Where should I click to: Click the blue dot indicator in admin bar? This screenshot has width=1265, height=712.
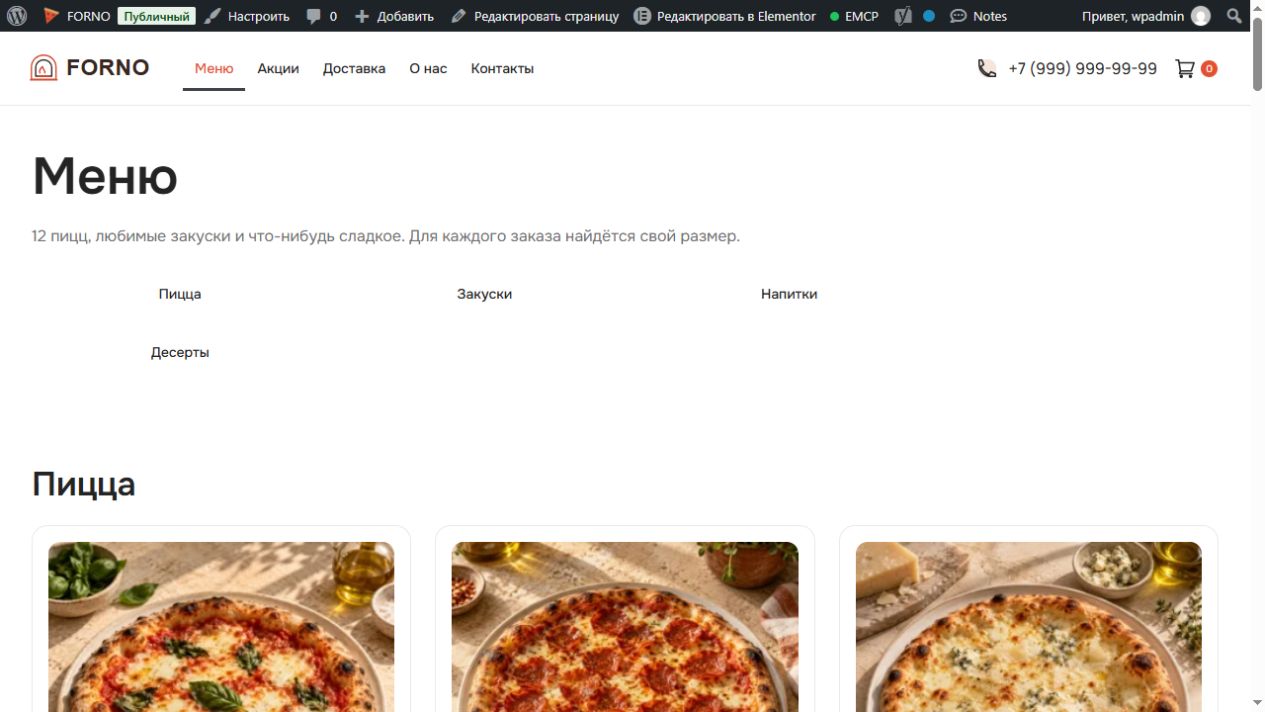tap(929, 16)
